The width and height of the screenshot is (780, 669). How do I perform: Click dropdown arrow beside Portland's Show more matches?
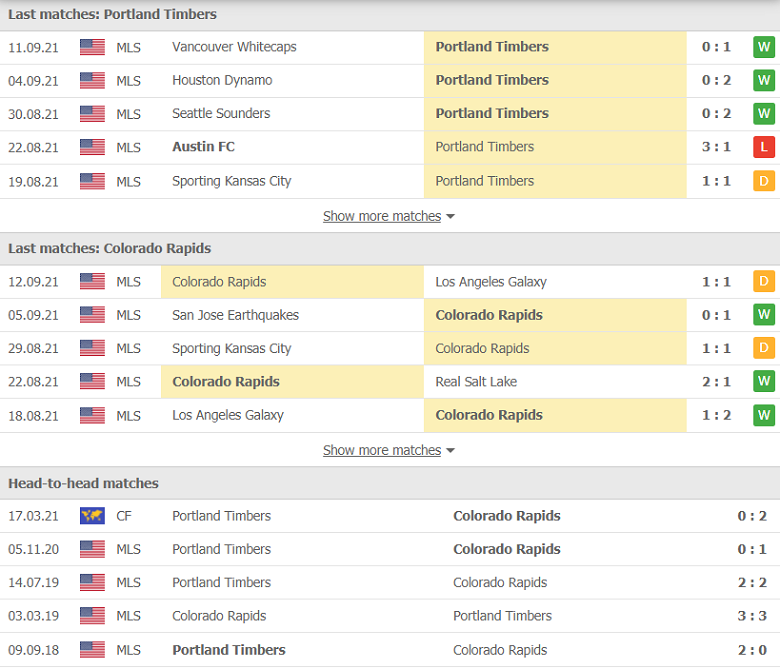click(451, 217)
